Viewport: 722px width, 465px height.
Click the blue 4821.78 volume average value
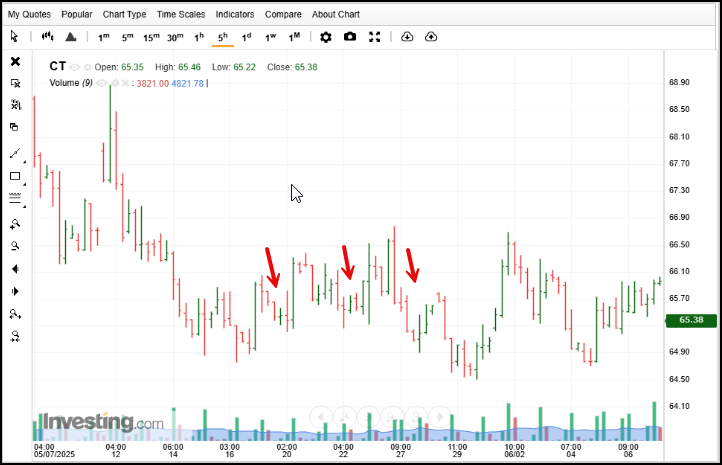tap(187, 84)
